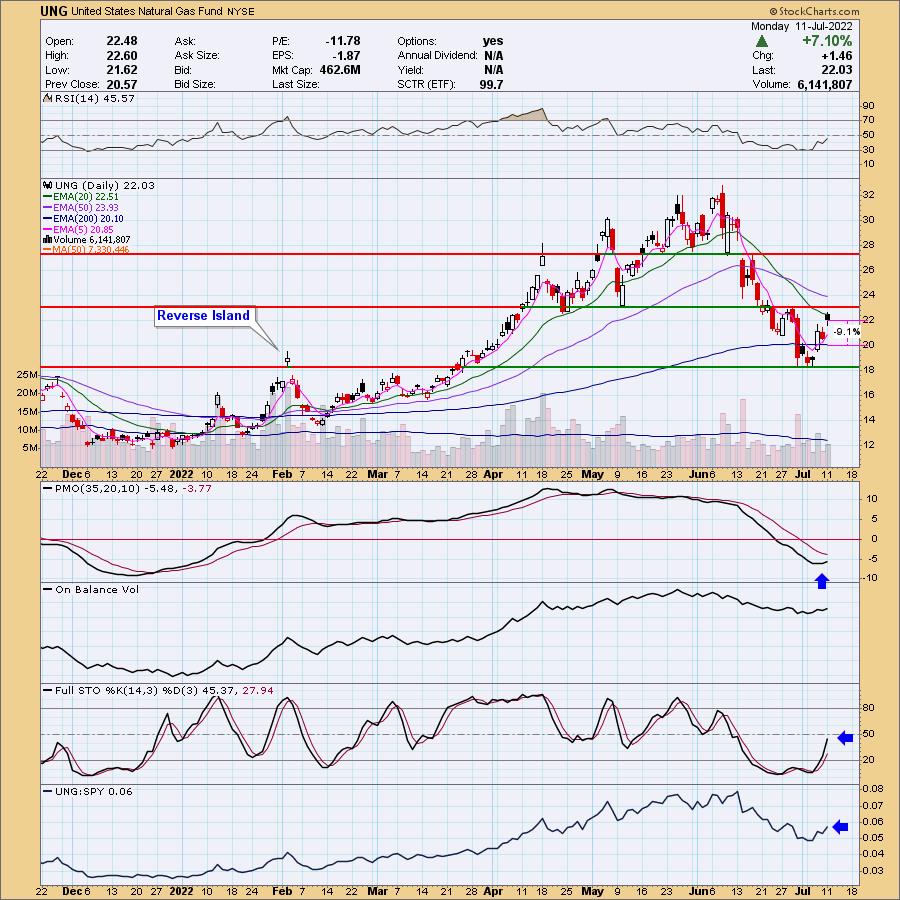Select the 'United States Natural Gas Fund' name
The width and height of the screenshot is (900, 900).
[x=146, y=11]
